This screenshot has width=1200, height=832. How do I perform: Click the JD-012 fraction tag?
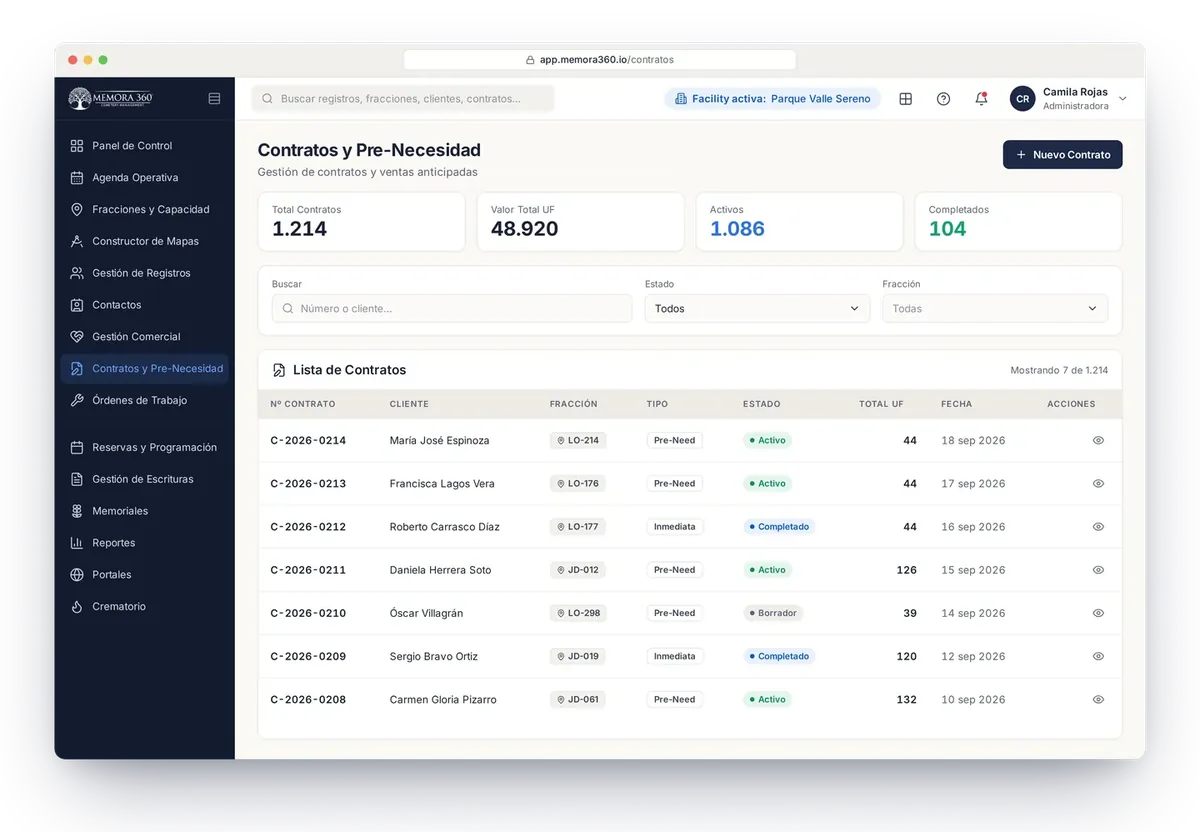(578, 570)
